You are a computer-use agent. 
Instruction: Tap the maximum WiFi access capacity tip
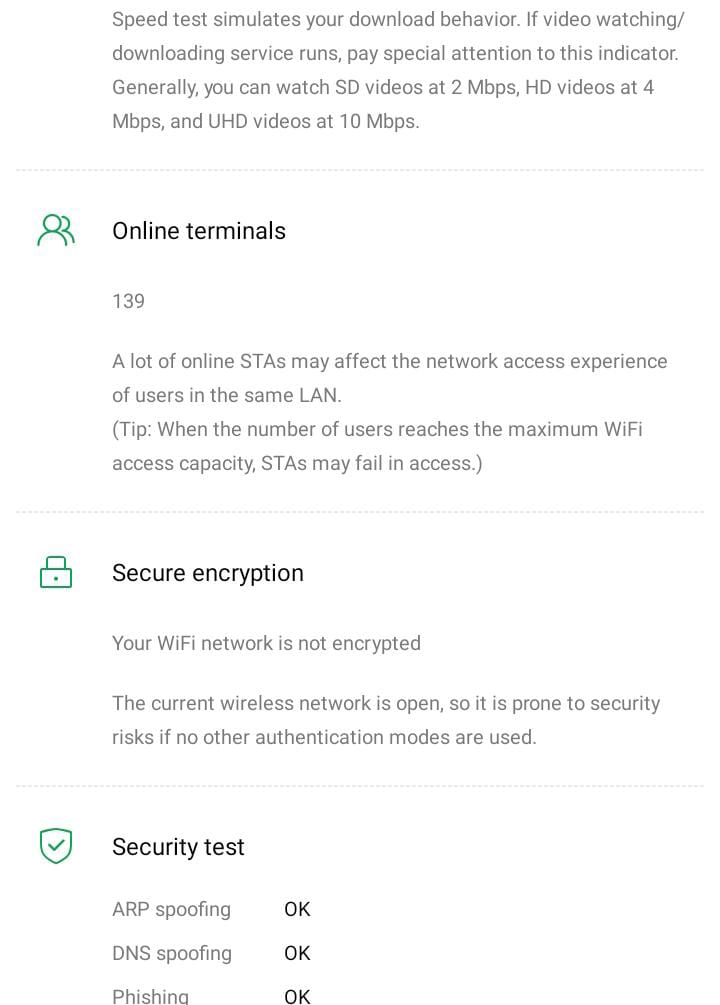[377, 446]
